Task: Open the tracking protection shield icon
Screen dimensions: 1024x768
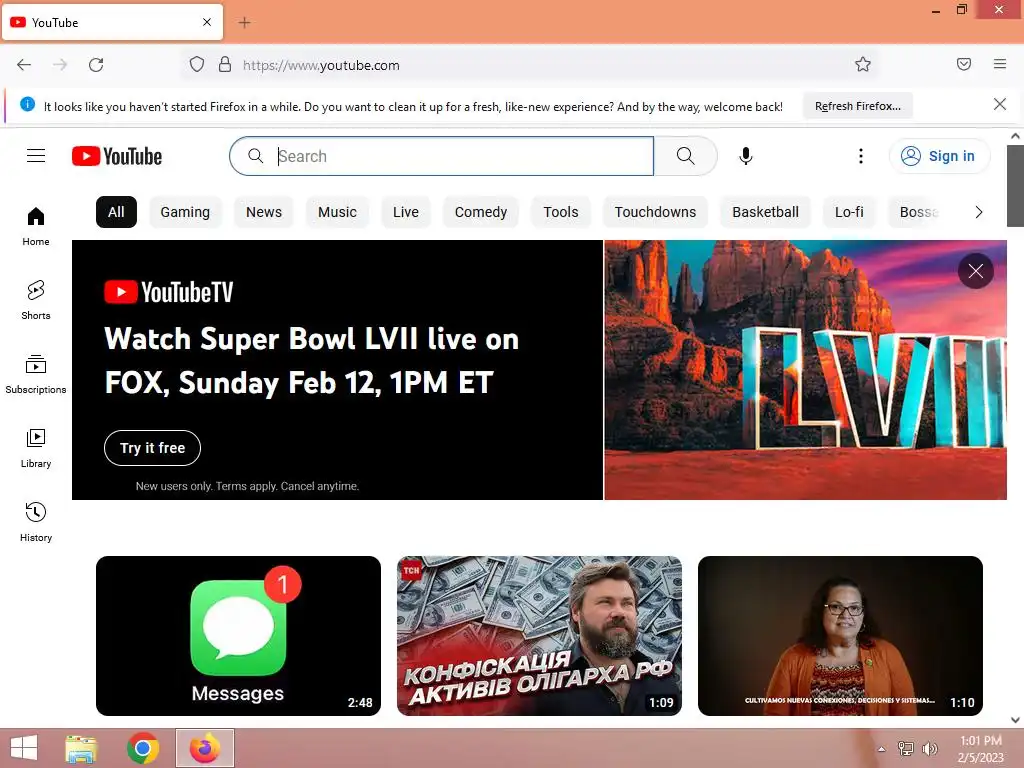Action: click(197, 65)
